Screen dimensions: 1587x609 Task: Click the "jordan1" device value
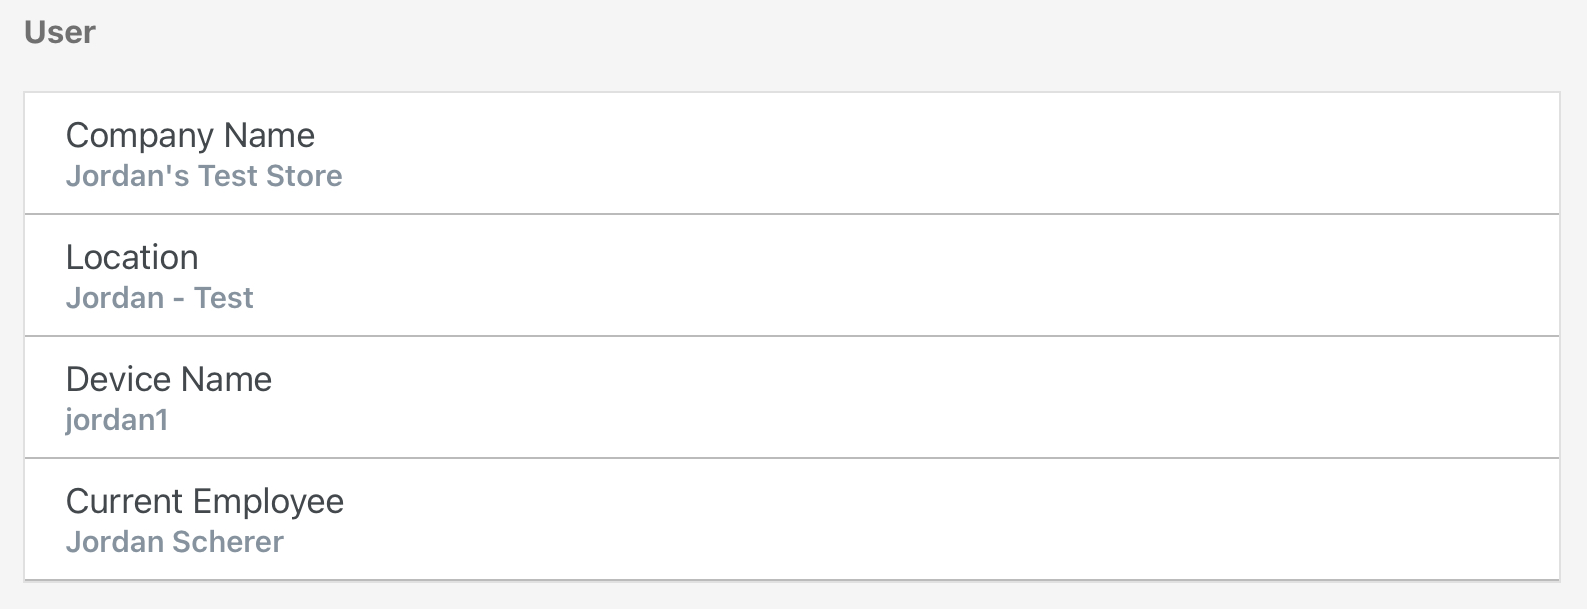tap(117, 420)
